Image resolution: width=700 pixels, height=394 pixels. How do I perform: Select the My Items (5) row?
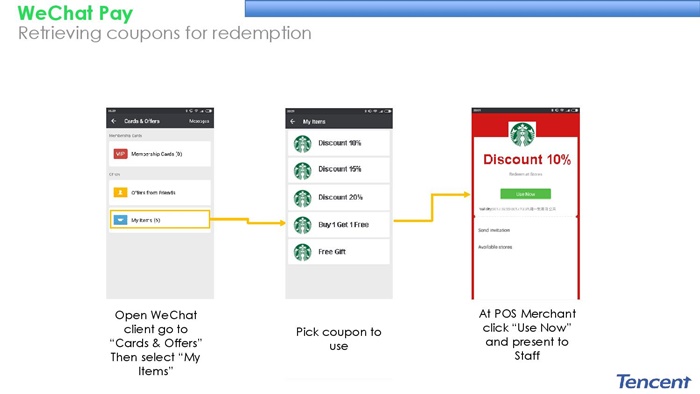(159, 220)
